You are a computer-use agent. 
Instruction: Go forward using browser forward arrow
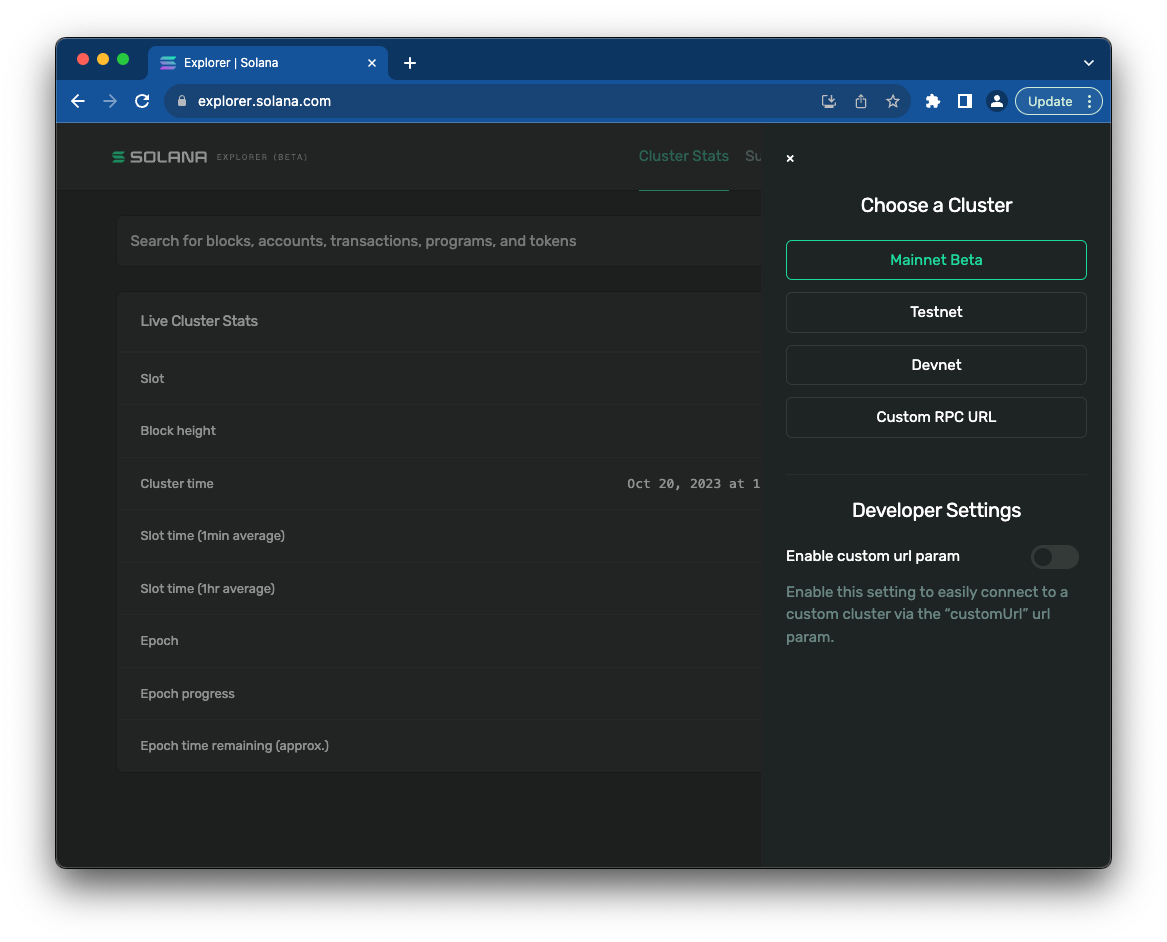110,101
